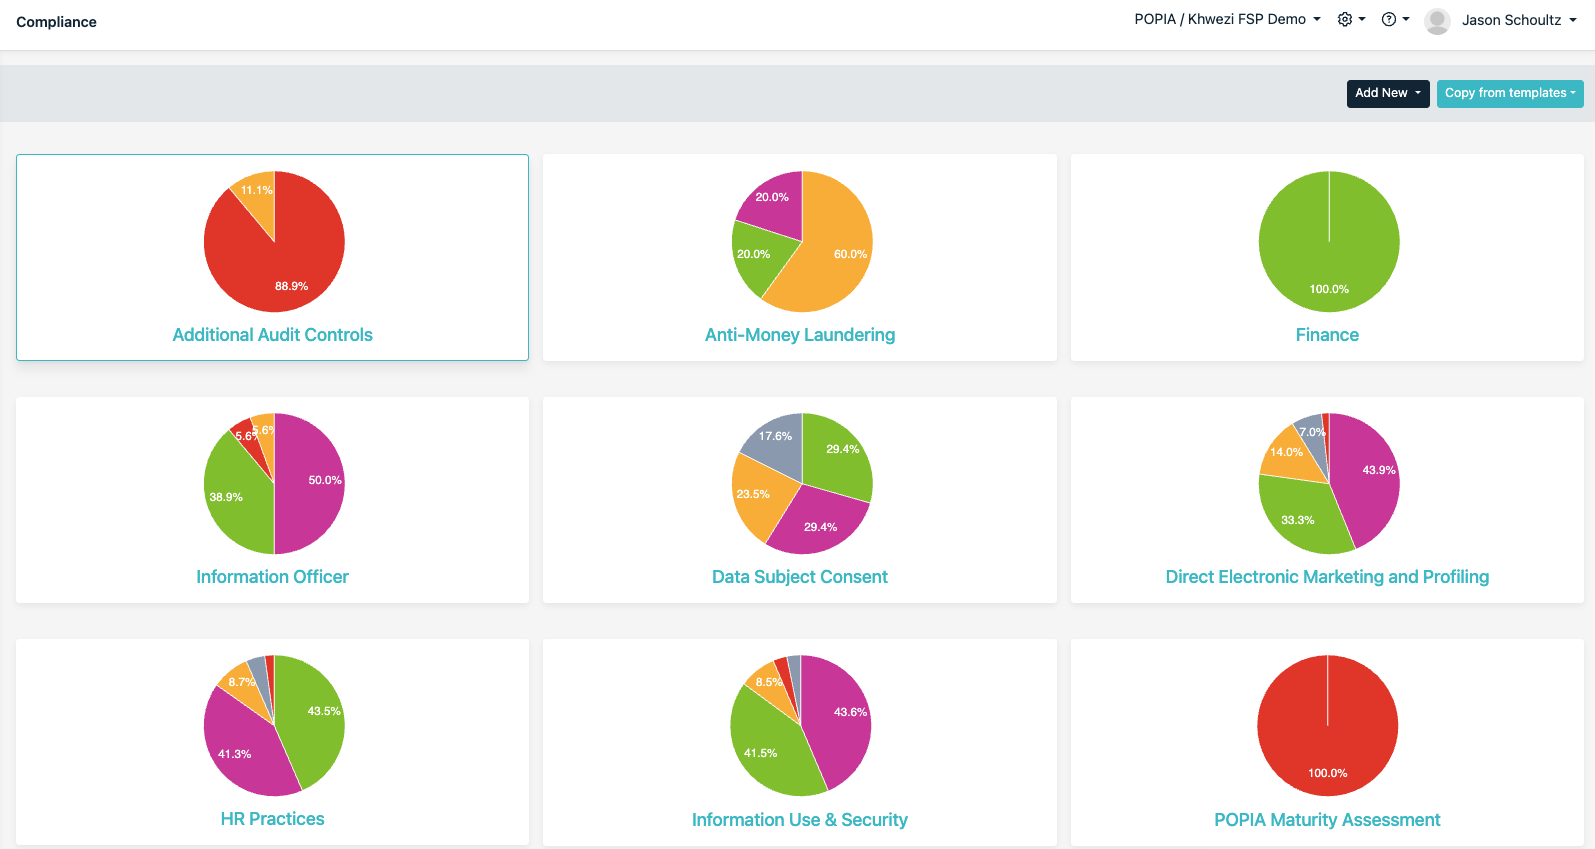Open the Add New dropdown button
The width and height of the screenshot is (1595, 849).
pyautogui.click(x=1388, y=93)
